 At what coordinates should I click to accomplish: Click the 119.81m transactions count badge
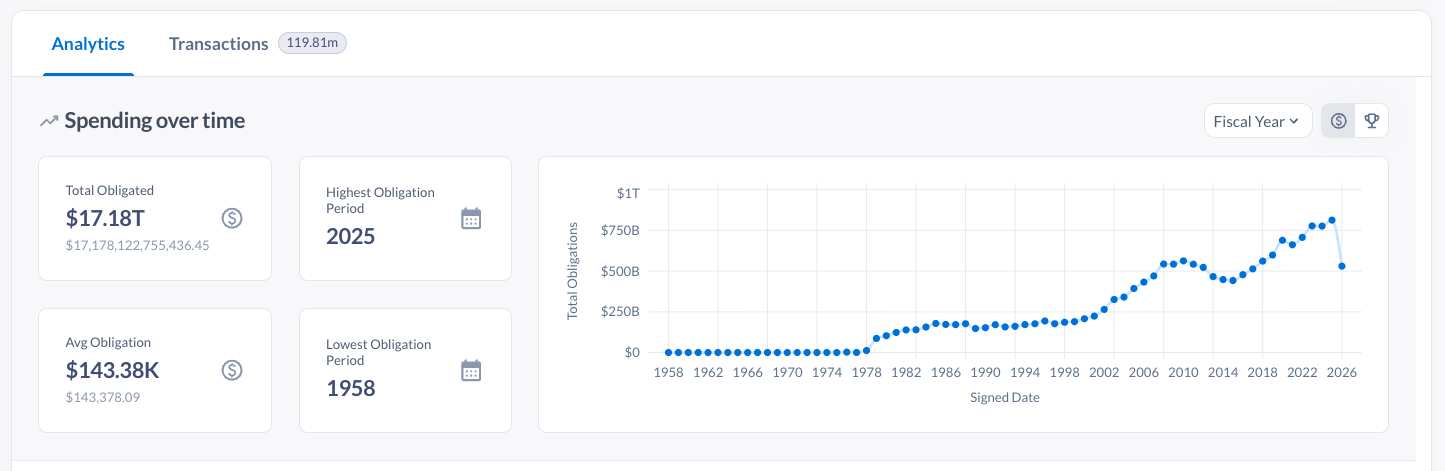pyautogui.click(x=312, y=43)
